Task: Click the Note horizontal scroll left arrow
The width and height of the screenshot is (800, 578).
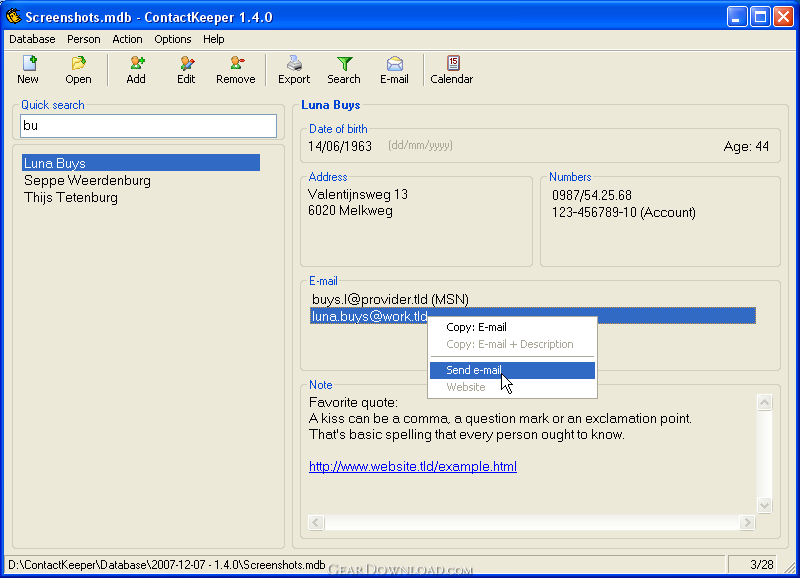Action: click(x=316, y=522)
